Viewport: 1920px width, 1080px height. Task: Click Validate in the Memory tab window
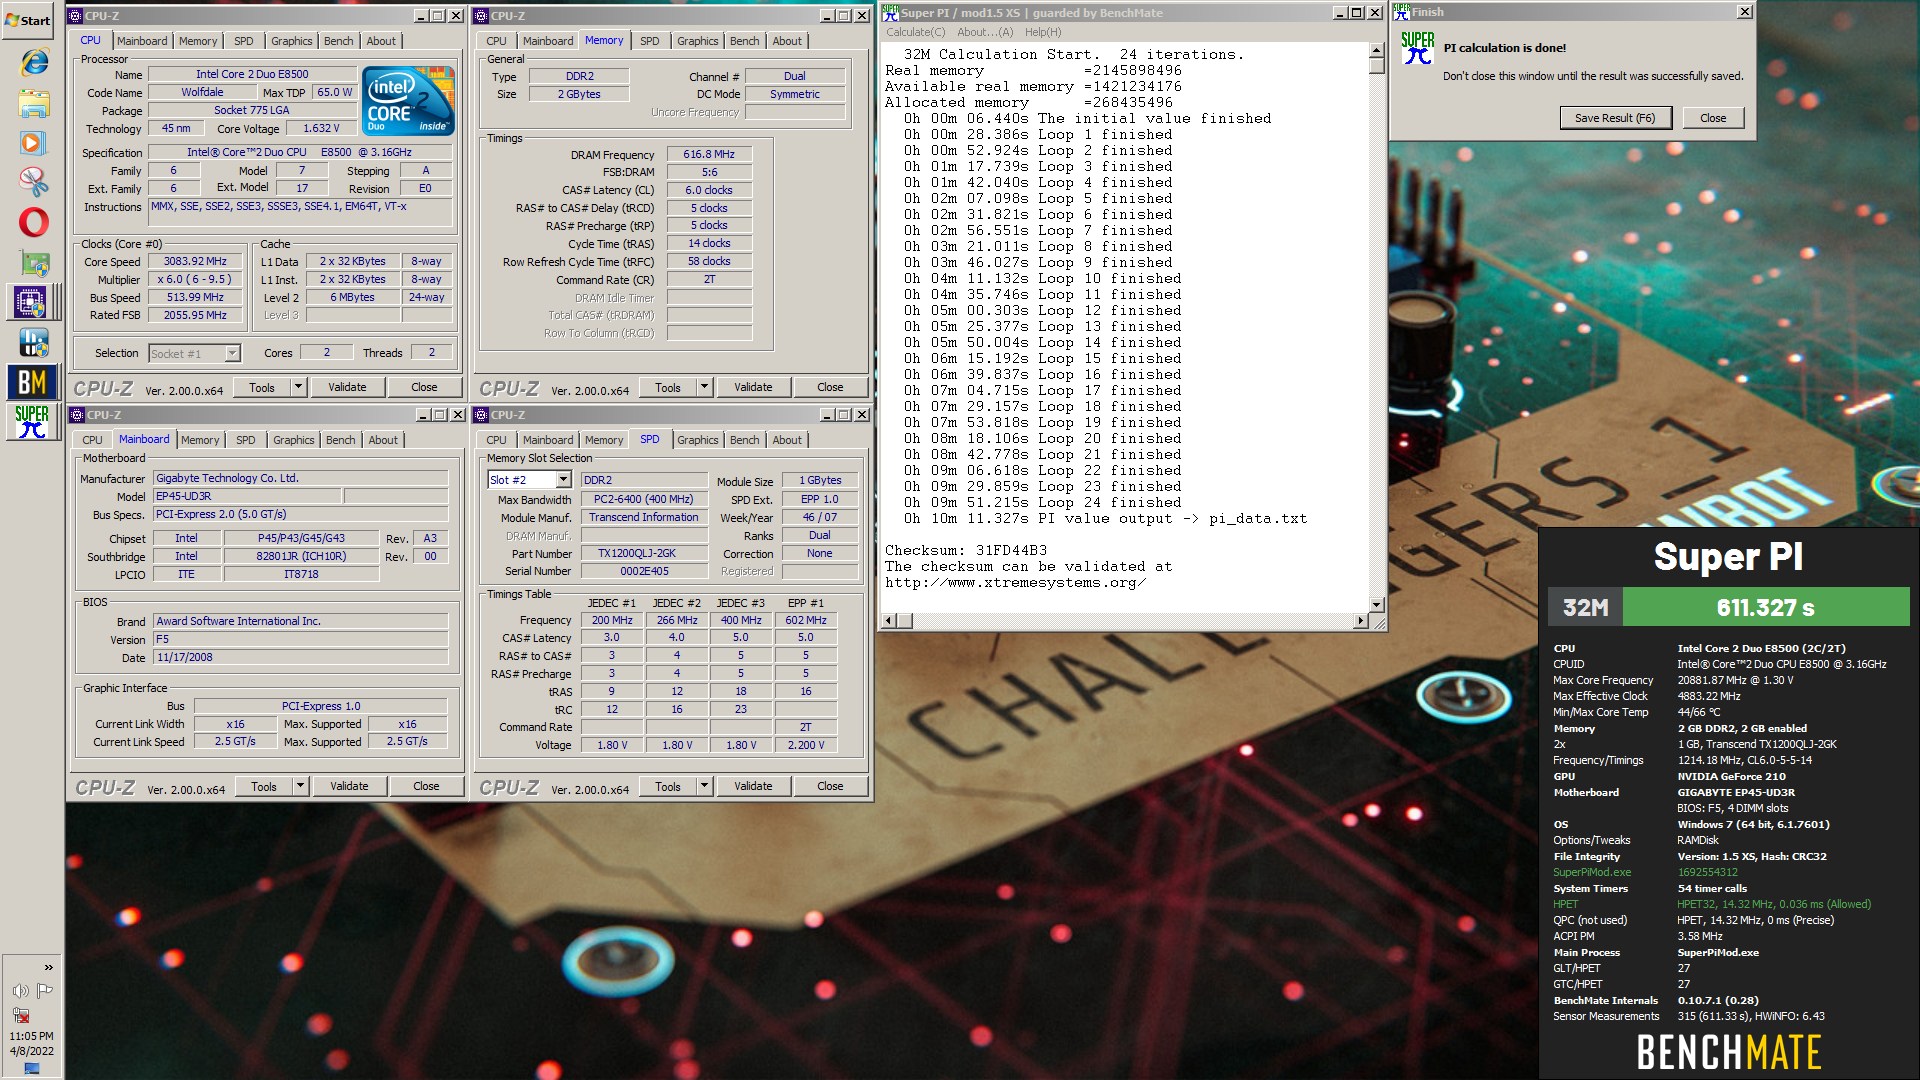753,387
